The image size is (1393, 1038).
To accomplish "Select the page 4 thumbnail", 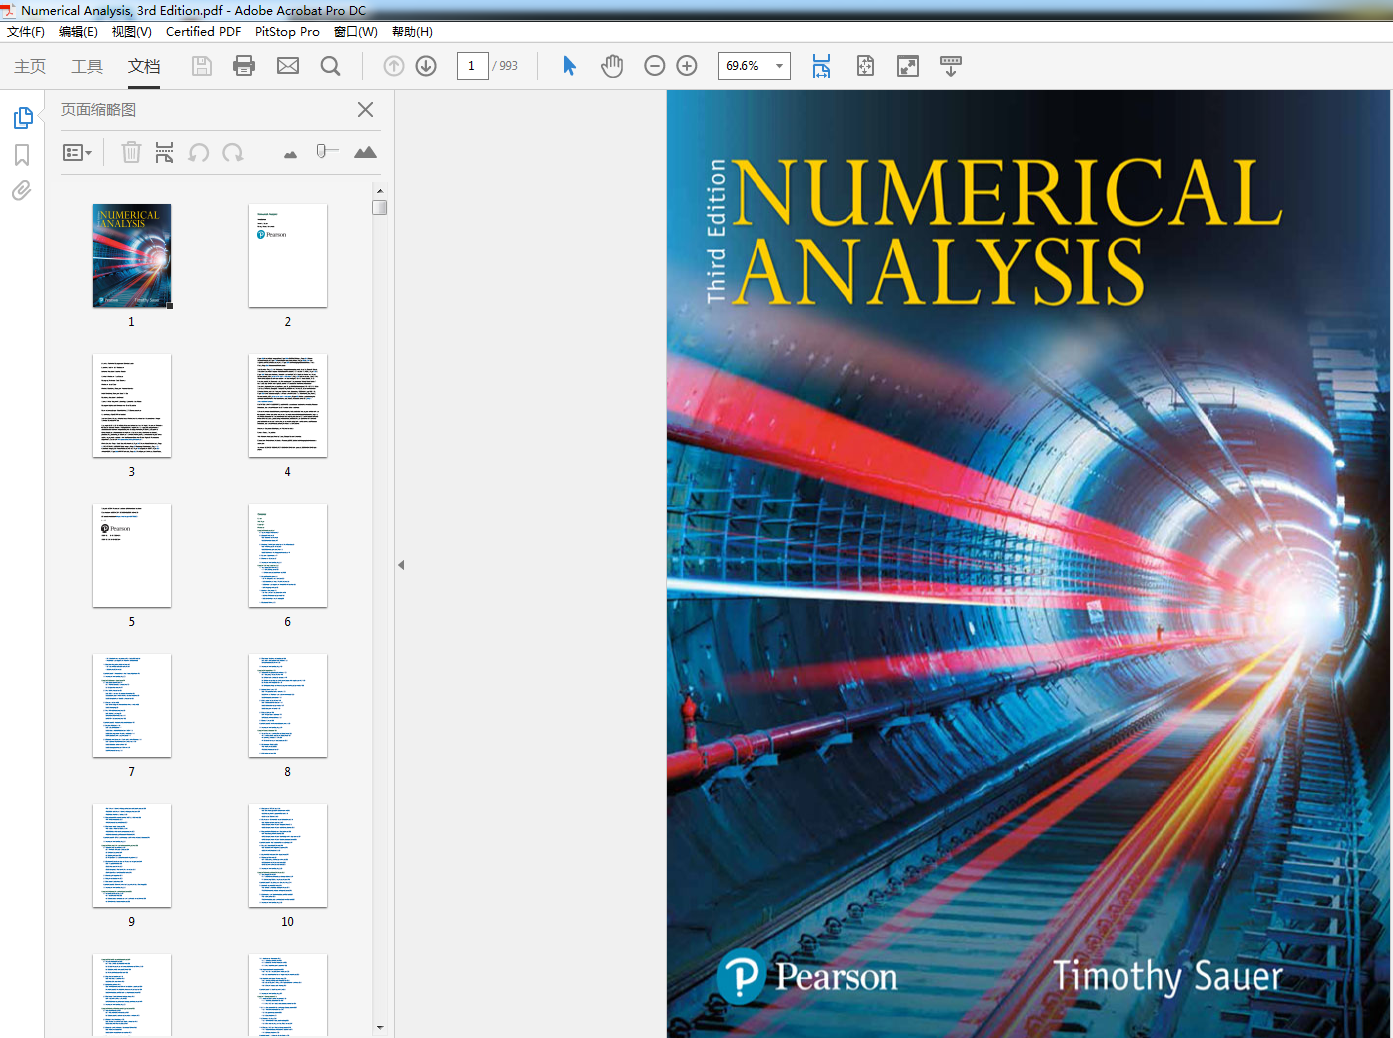I will point(288,406).
